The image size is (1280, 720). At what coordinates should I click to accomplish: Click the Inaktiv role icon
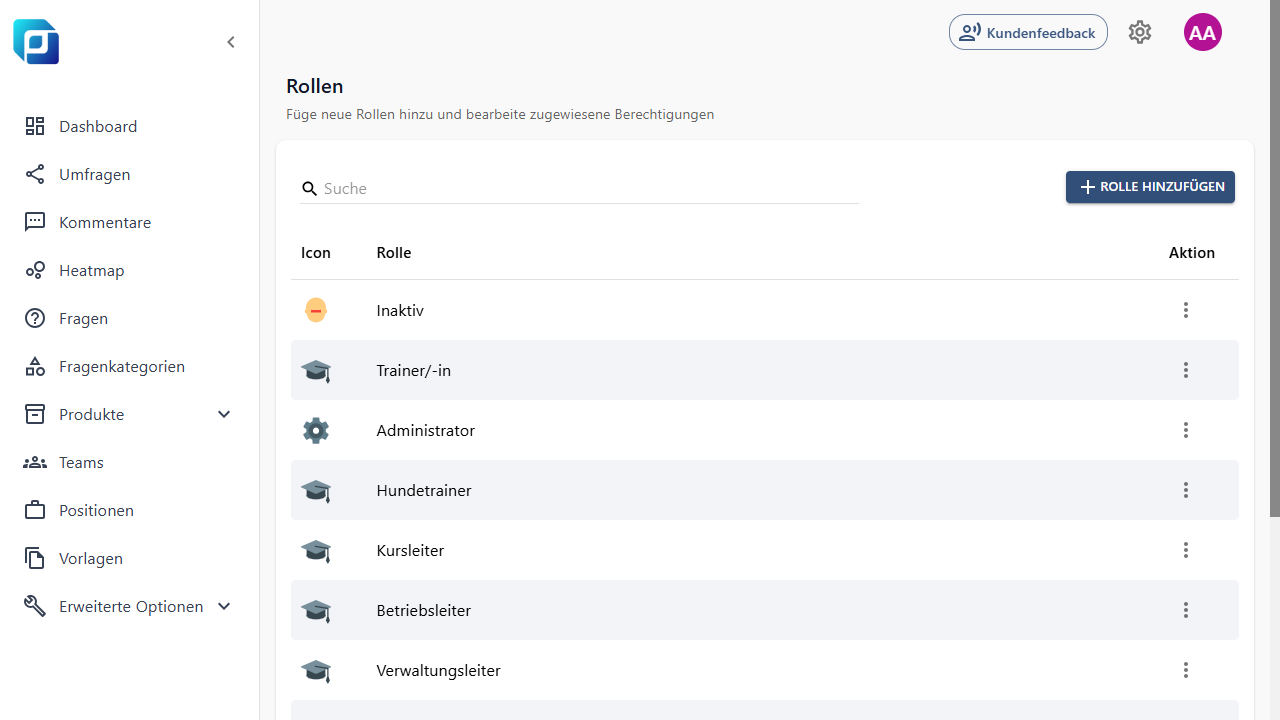[x=316, y=310]
